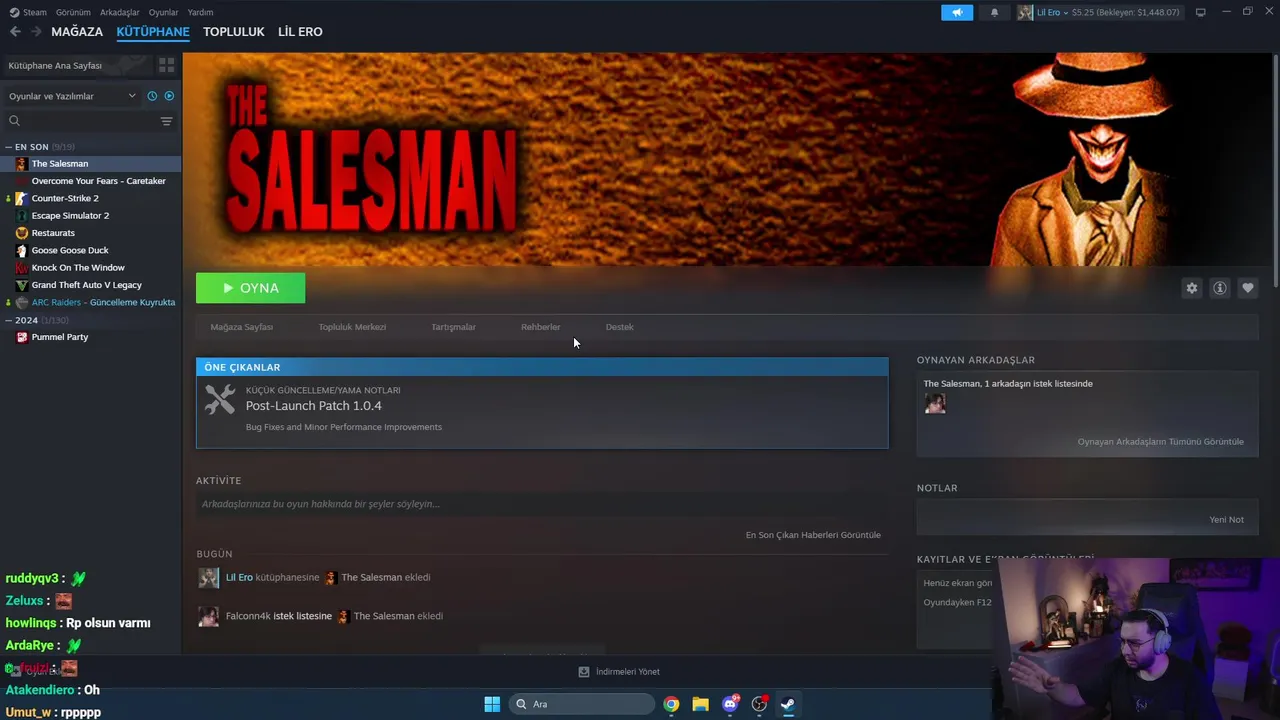Open the notifications bell
1280x720 pixels.
[994, 12]
